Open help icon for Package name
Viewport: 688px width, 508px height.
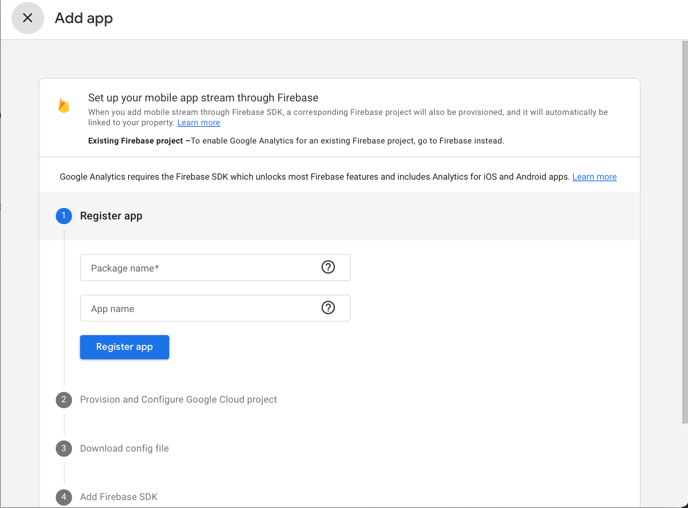pyautogui.click(x=328, y=267)
